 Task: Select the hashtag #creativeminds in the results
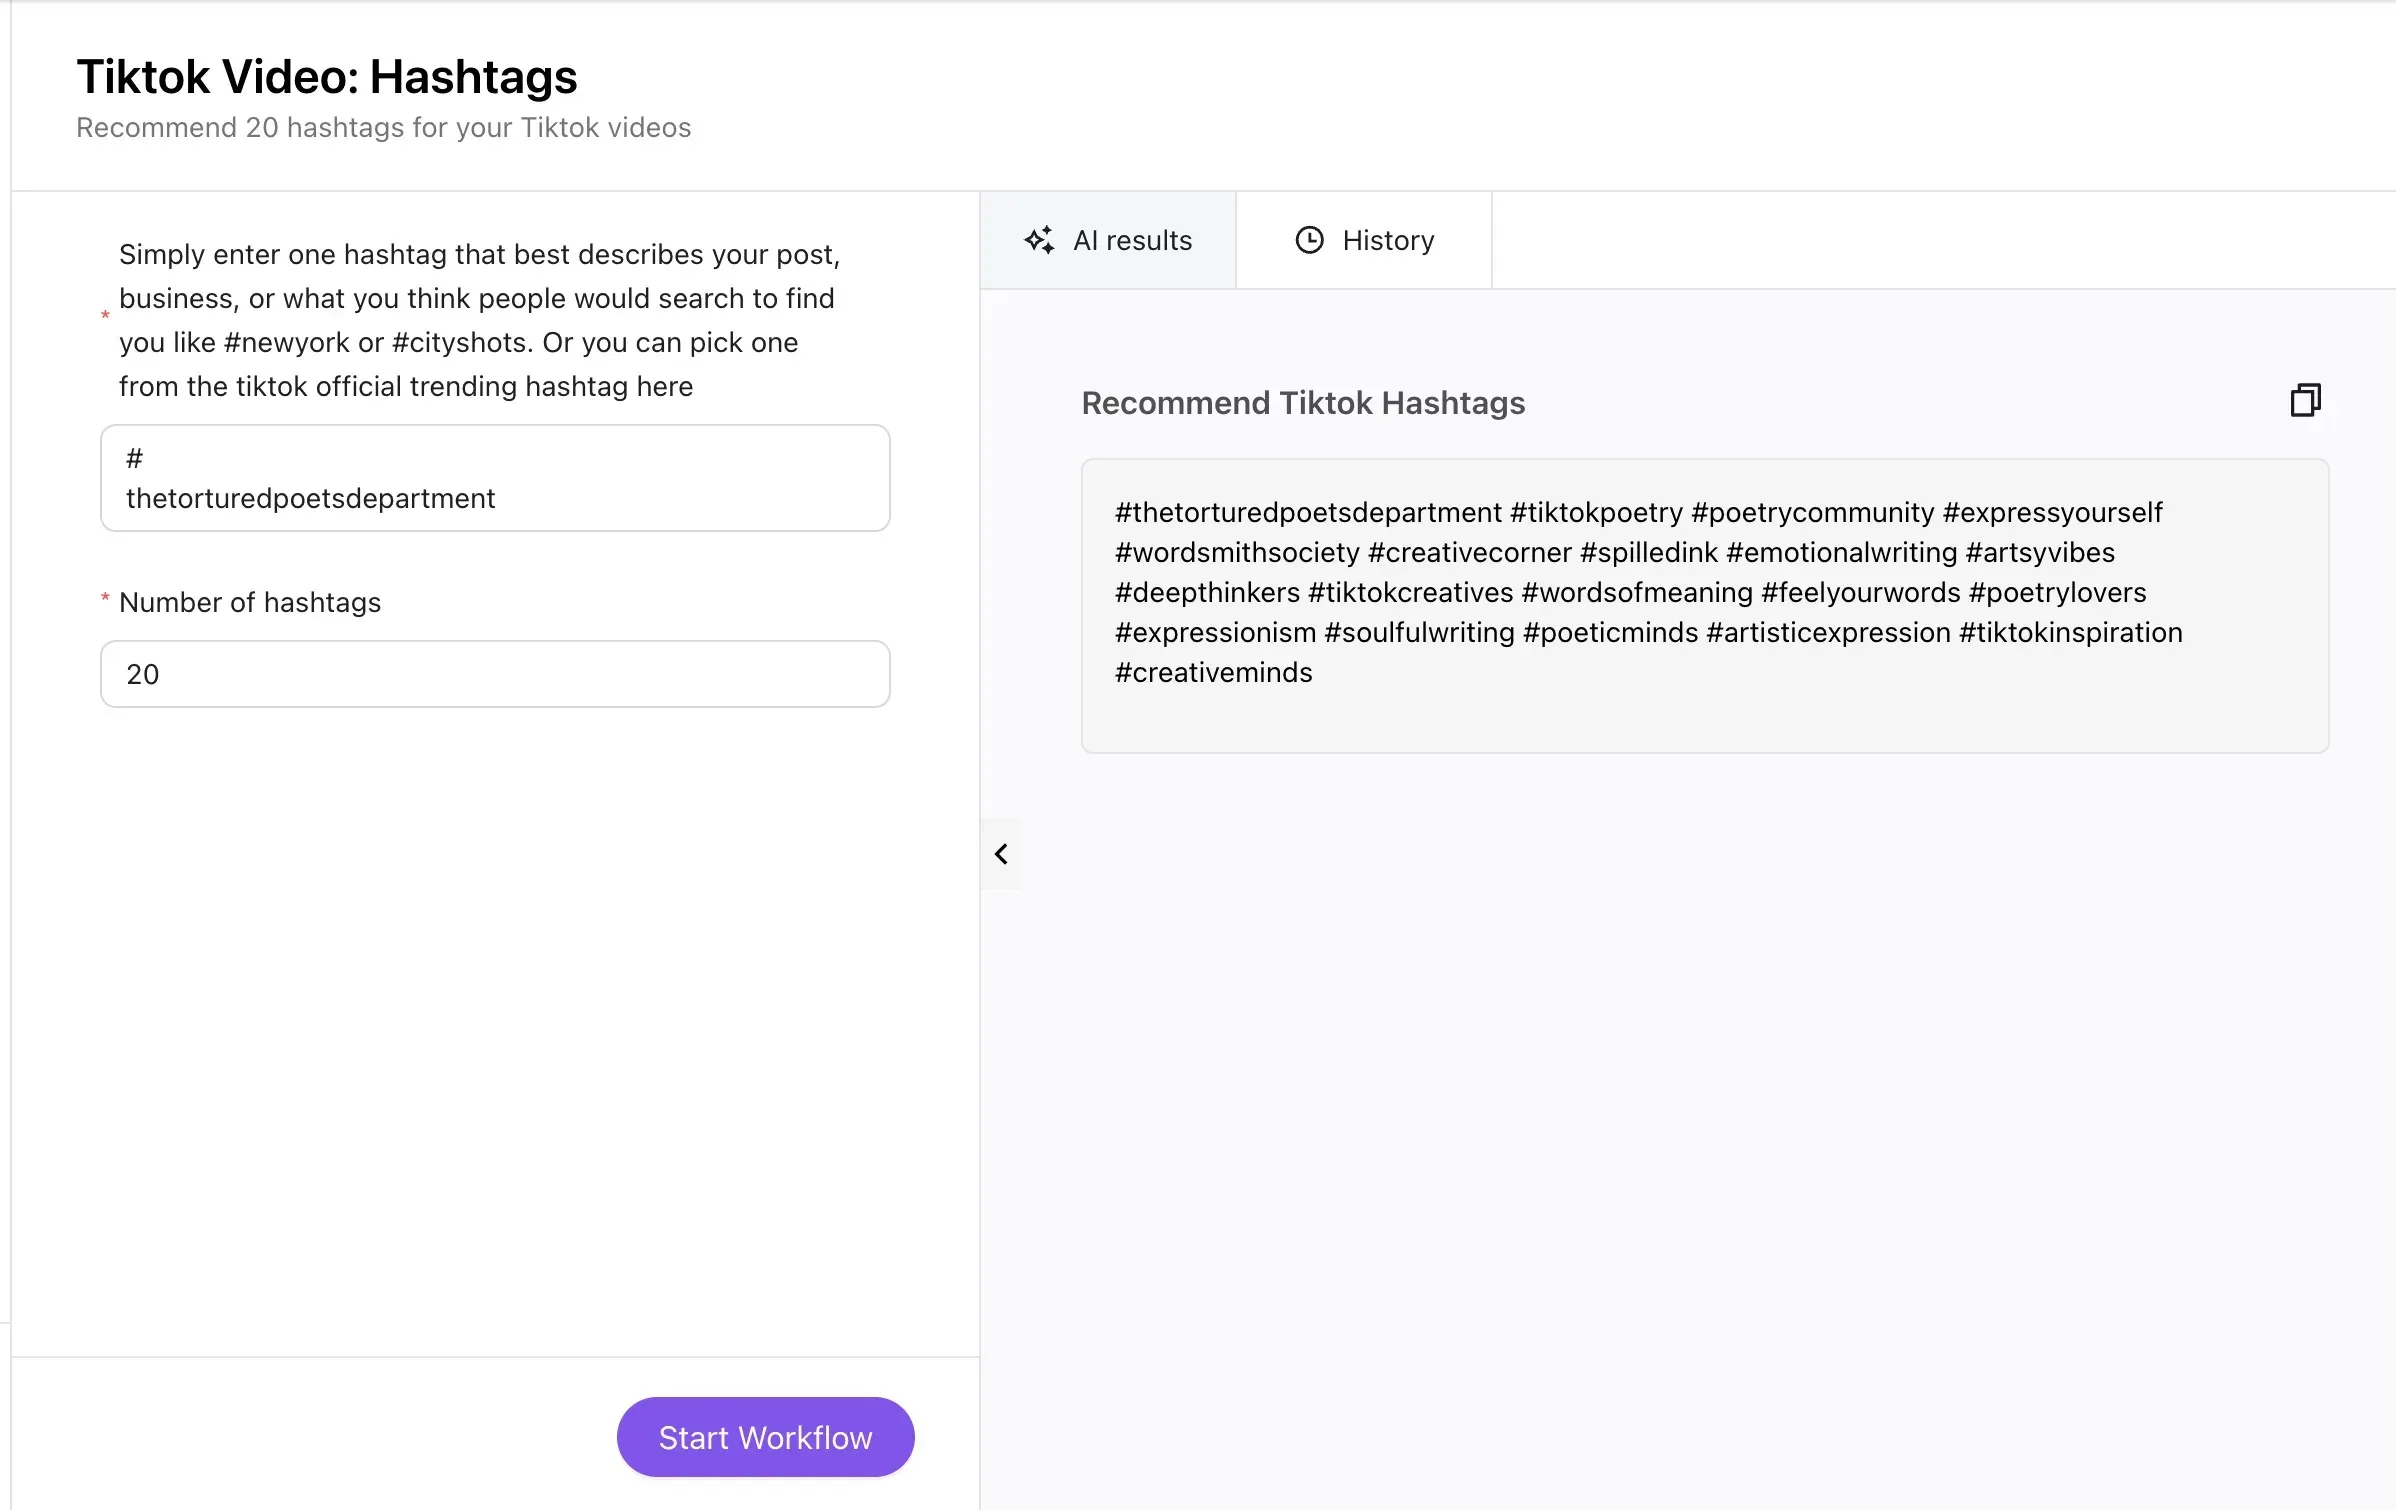[1213, 672]
